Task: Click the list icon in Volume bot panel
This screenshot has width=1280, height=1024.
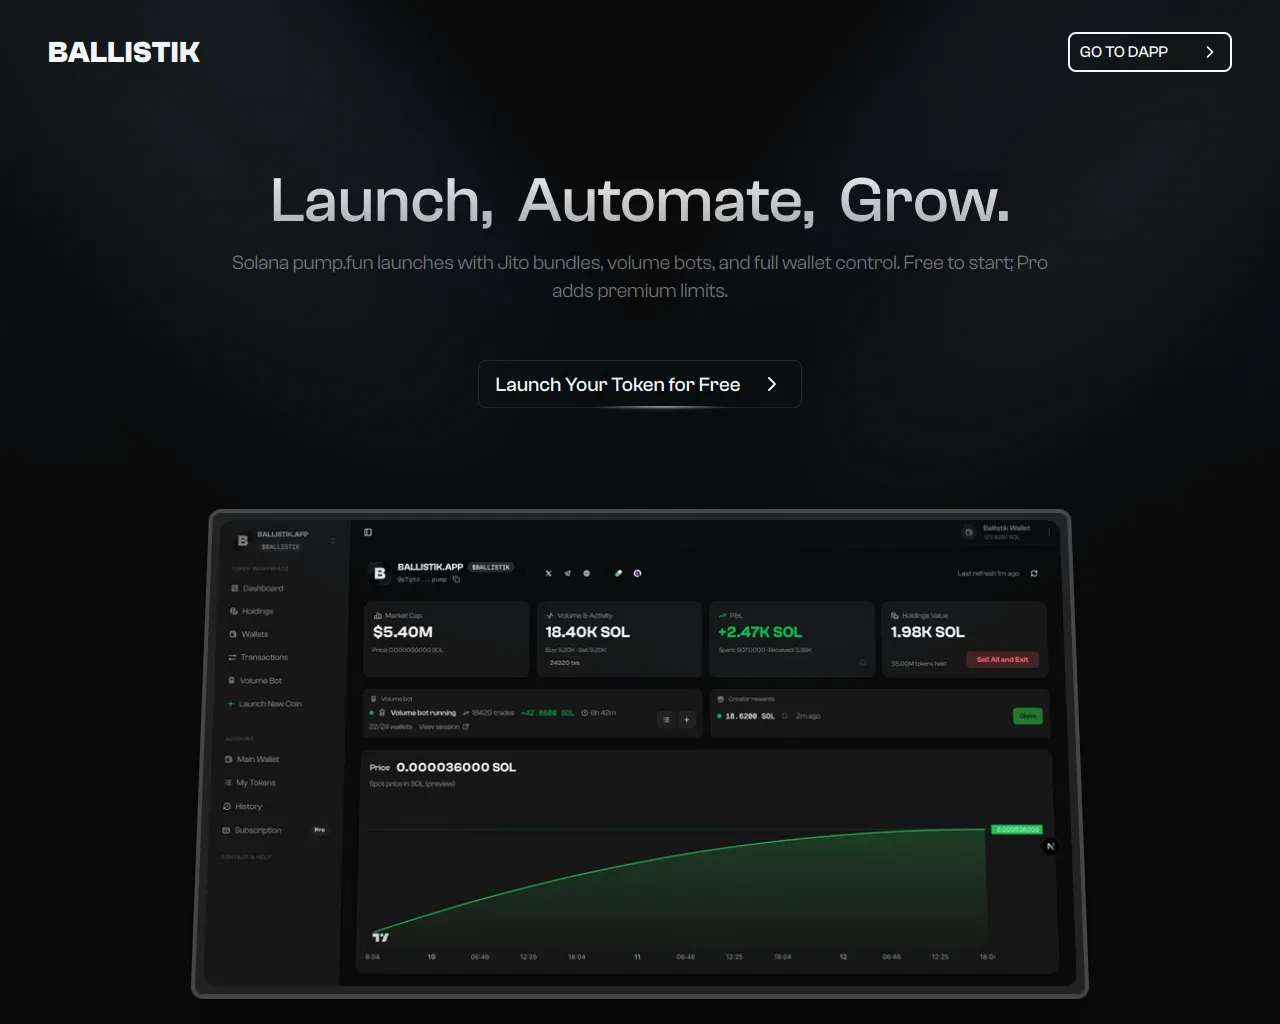Action: coord(667,719)
